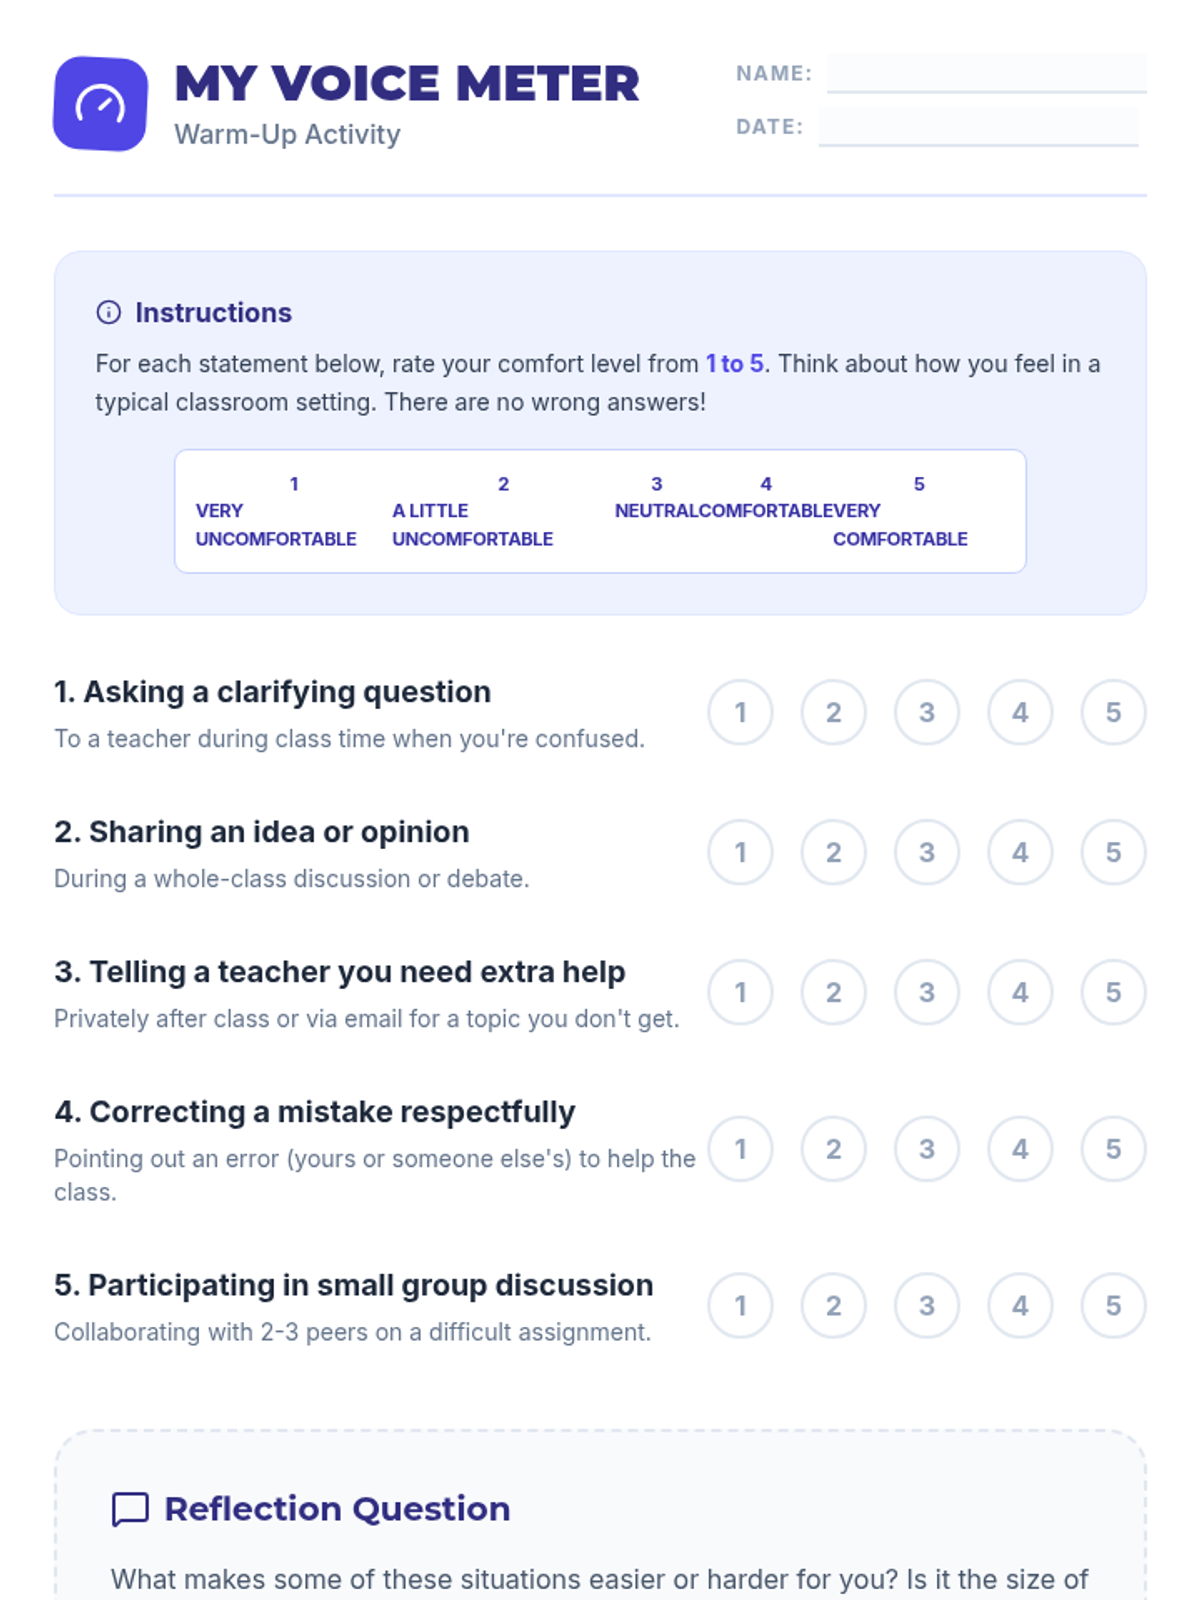Rate sharing an idea or opinion 2
The image size is (1200, 1600).
pos(833,853)
